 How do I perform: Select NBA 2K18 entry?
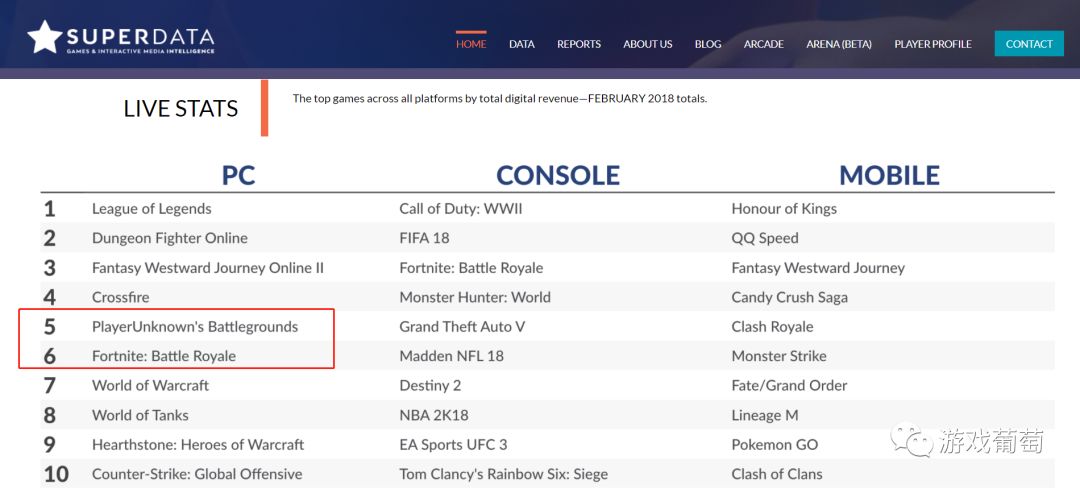tap(434, 415)
